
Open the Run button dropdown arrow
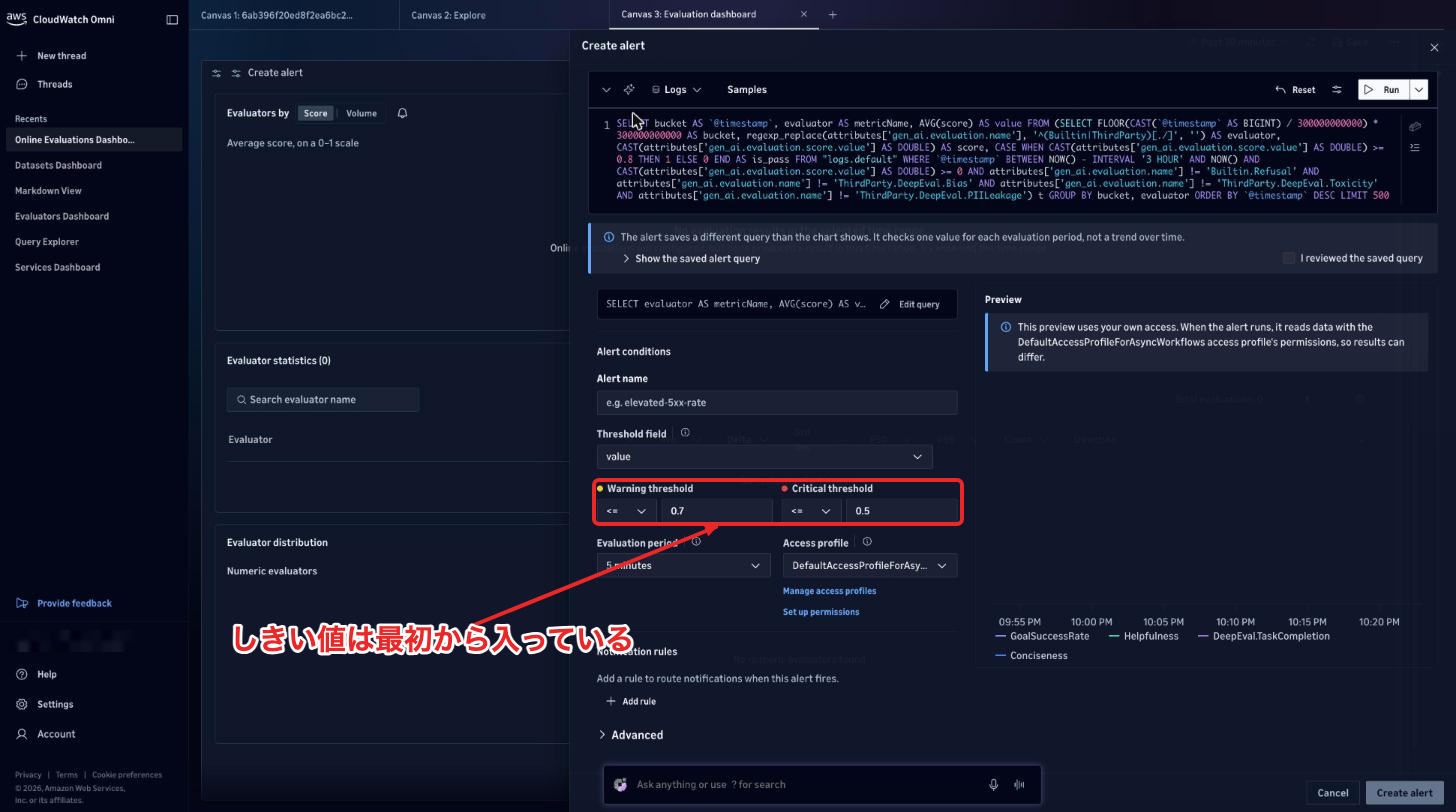[1419, 90]
